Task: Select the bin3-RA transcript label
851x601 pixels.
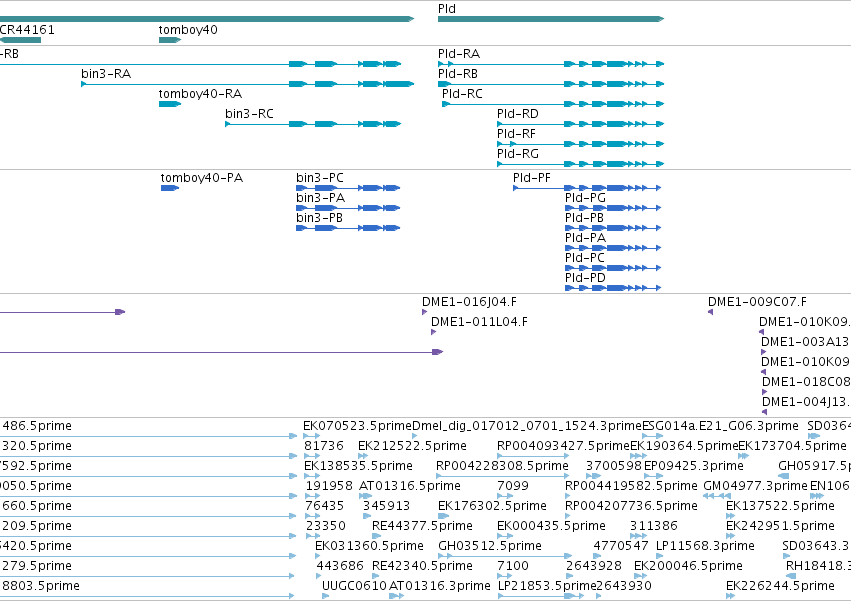Action: (106, 74)
